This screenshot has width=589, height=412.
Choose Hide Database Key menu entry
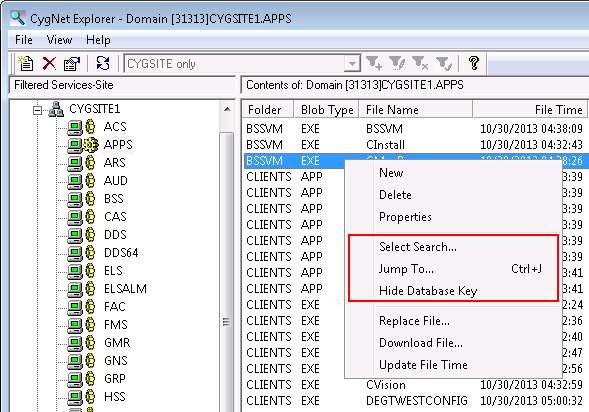point(453,291)
